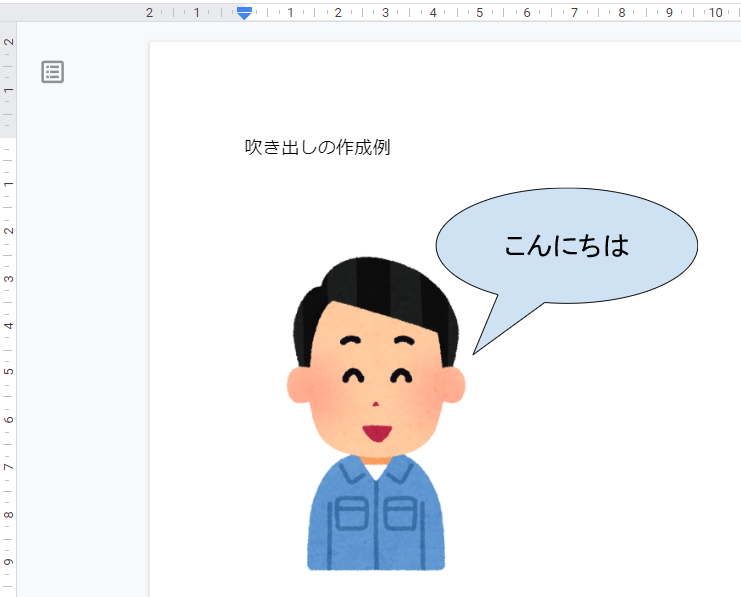Click the heading text 吹き出しの作成例
This screenshot has height=597, width=741.
click(x=317, y=147)
